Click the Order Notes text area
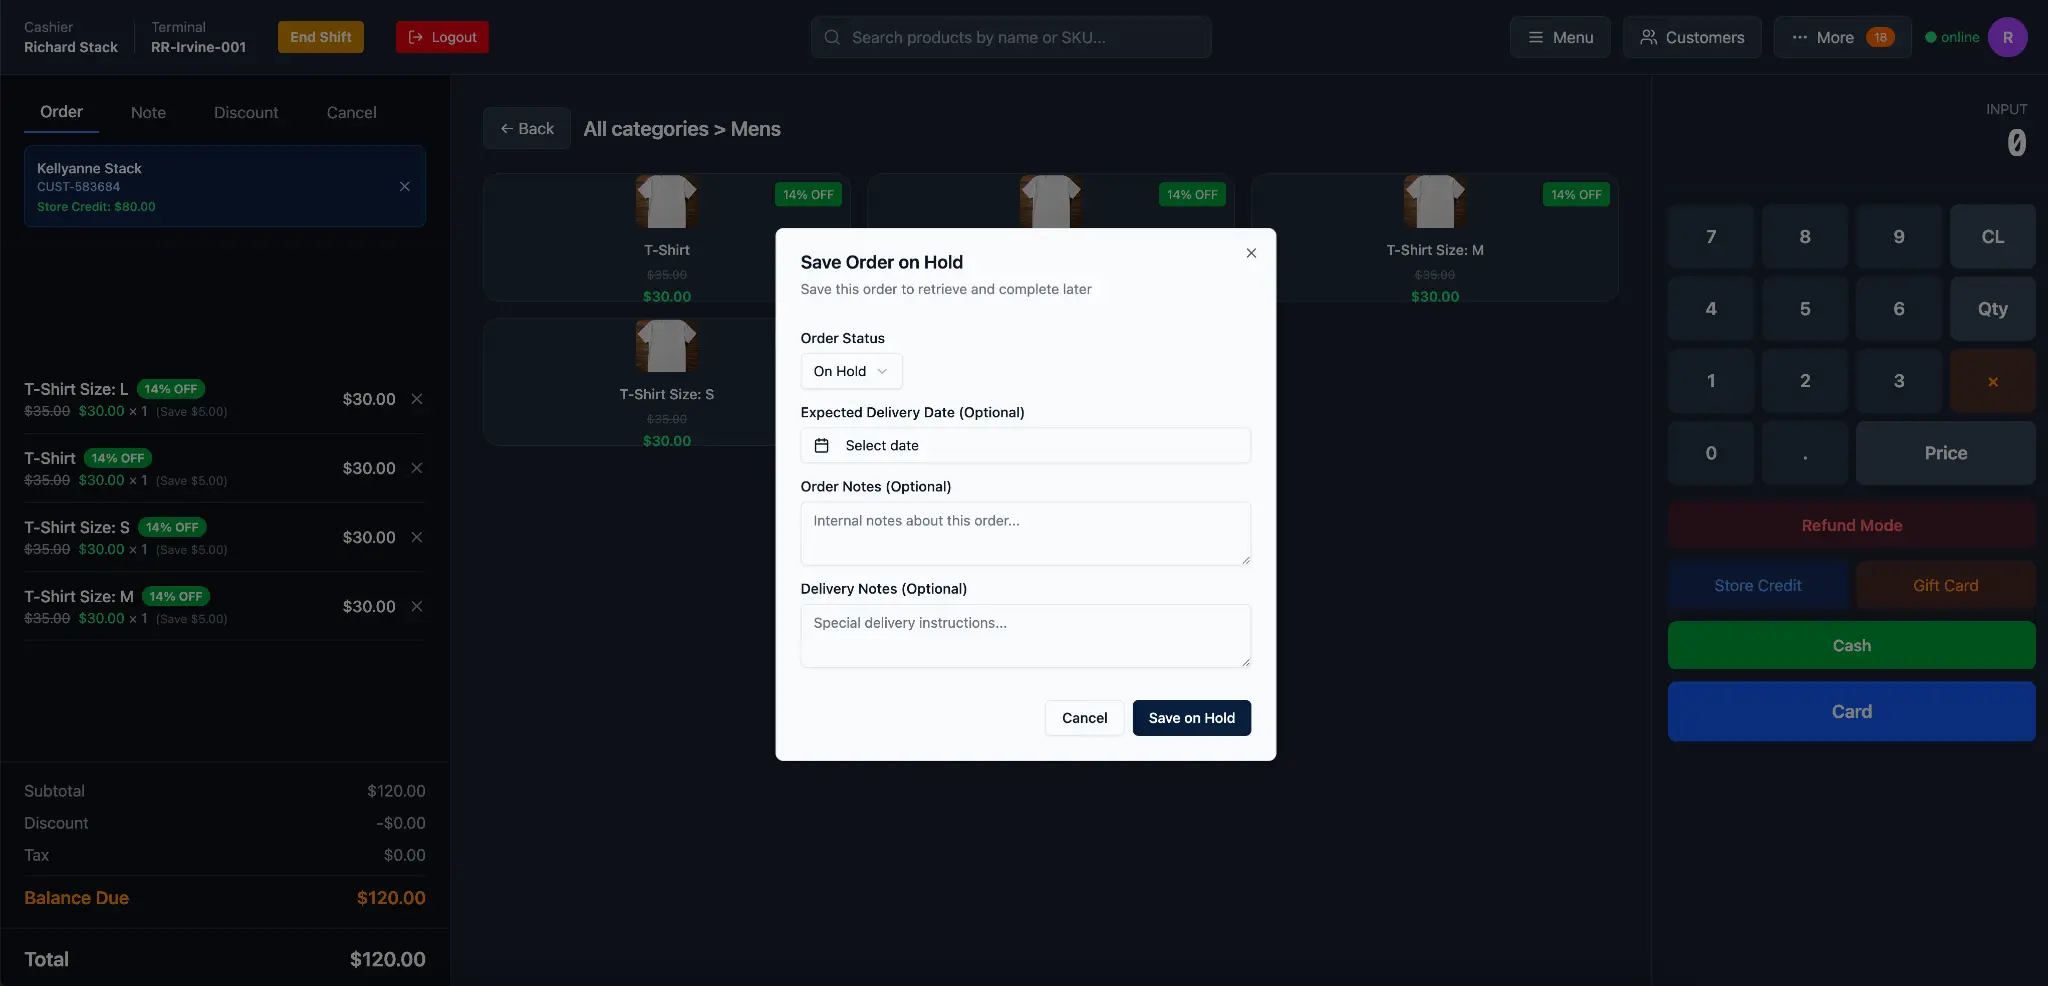The height and width of the screenshot is (986, 2048). (1024, 534)
